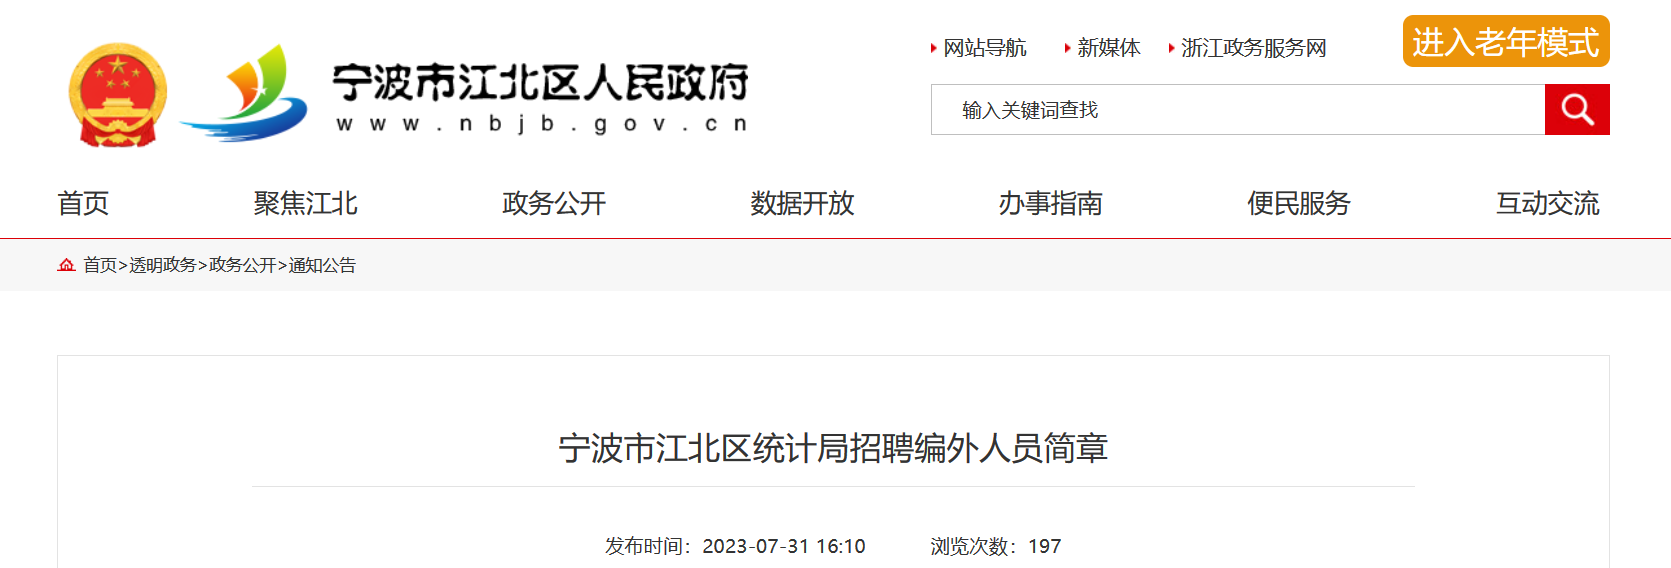
Task: Click the 输入关键词查找 search field
Action: [1238, 109]
